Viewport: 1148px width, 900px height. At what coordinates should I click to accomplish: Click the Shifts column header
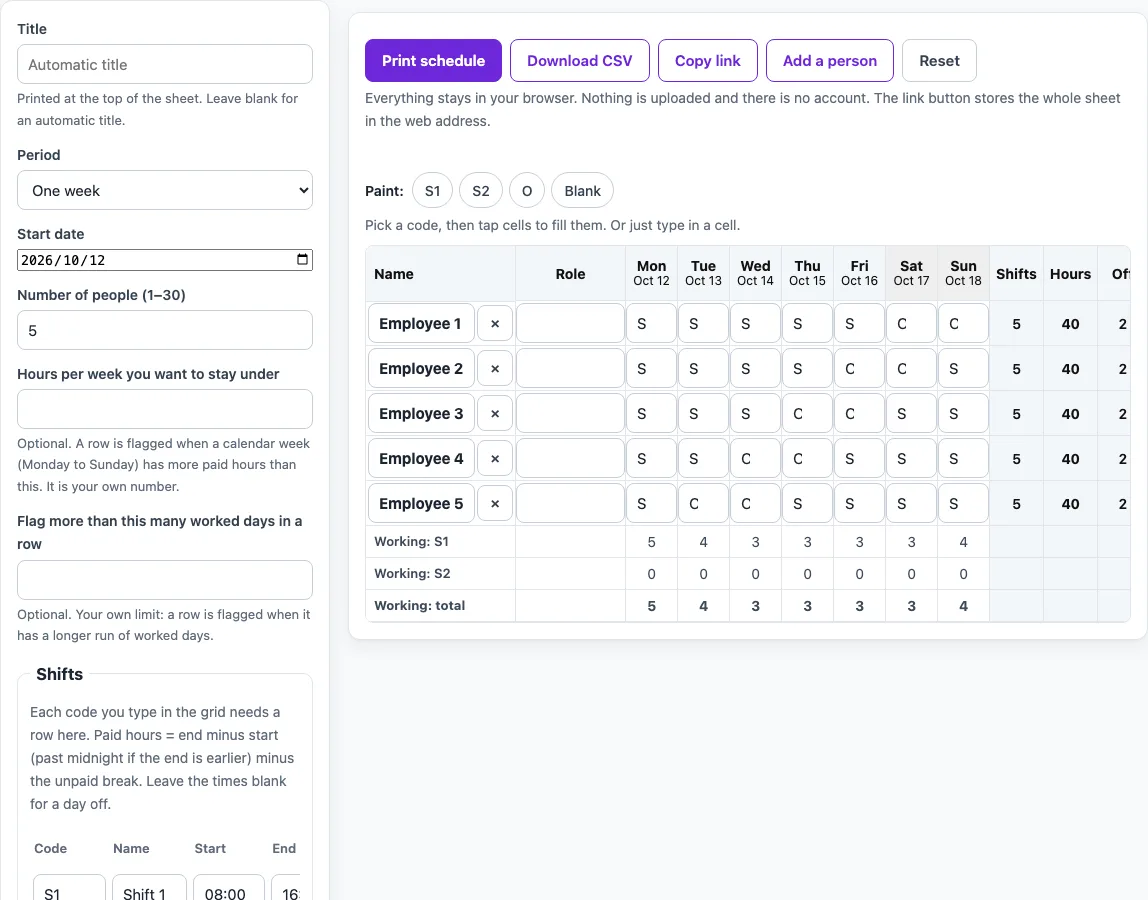tap(1016, 274)
